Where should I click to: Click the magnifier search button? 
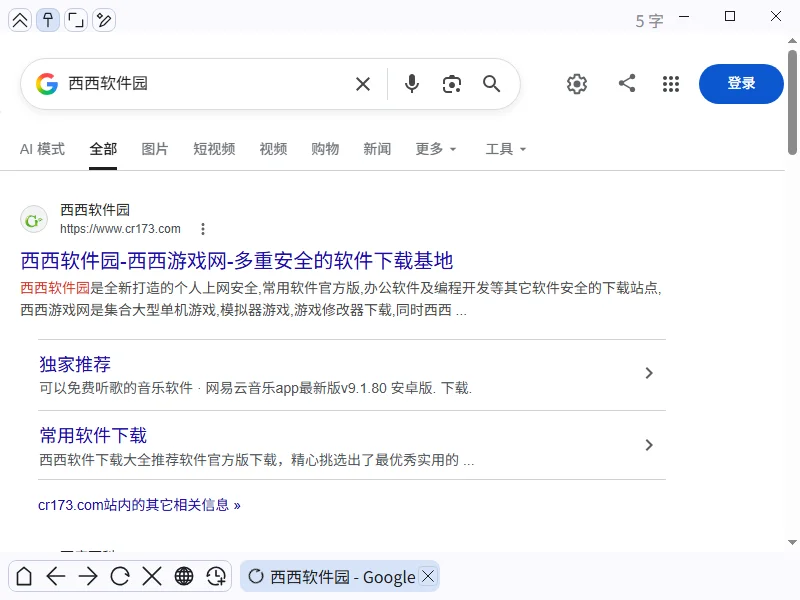coord(491,84)
